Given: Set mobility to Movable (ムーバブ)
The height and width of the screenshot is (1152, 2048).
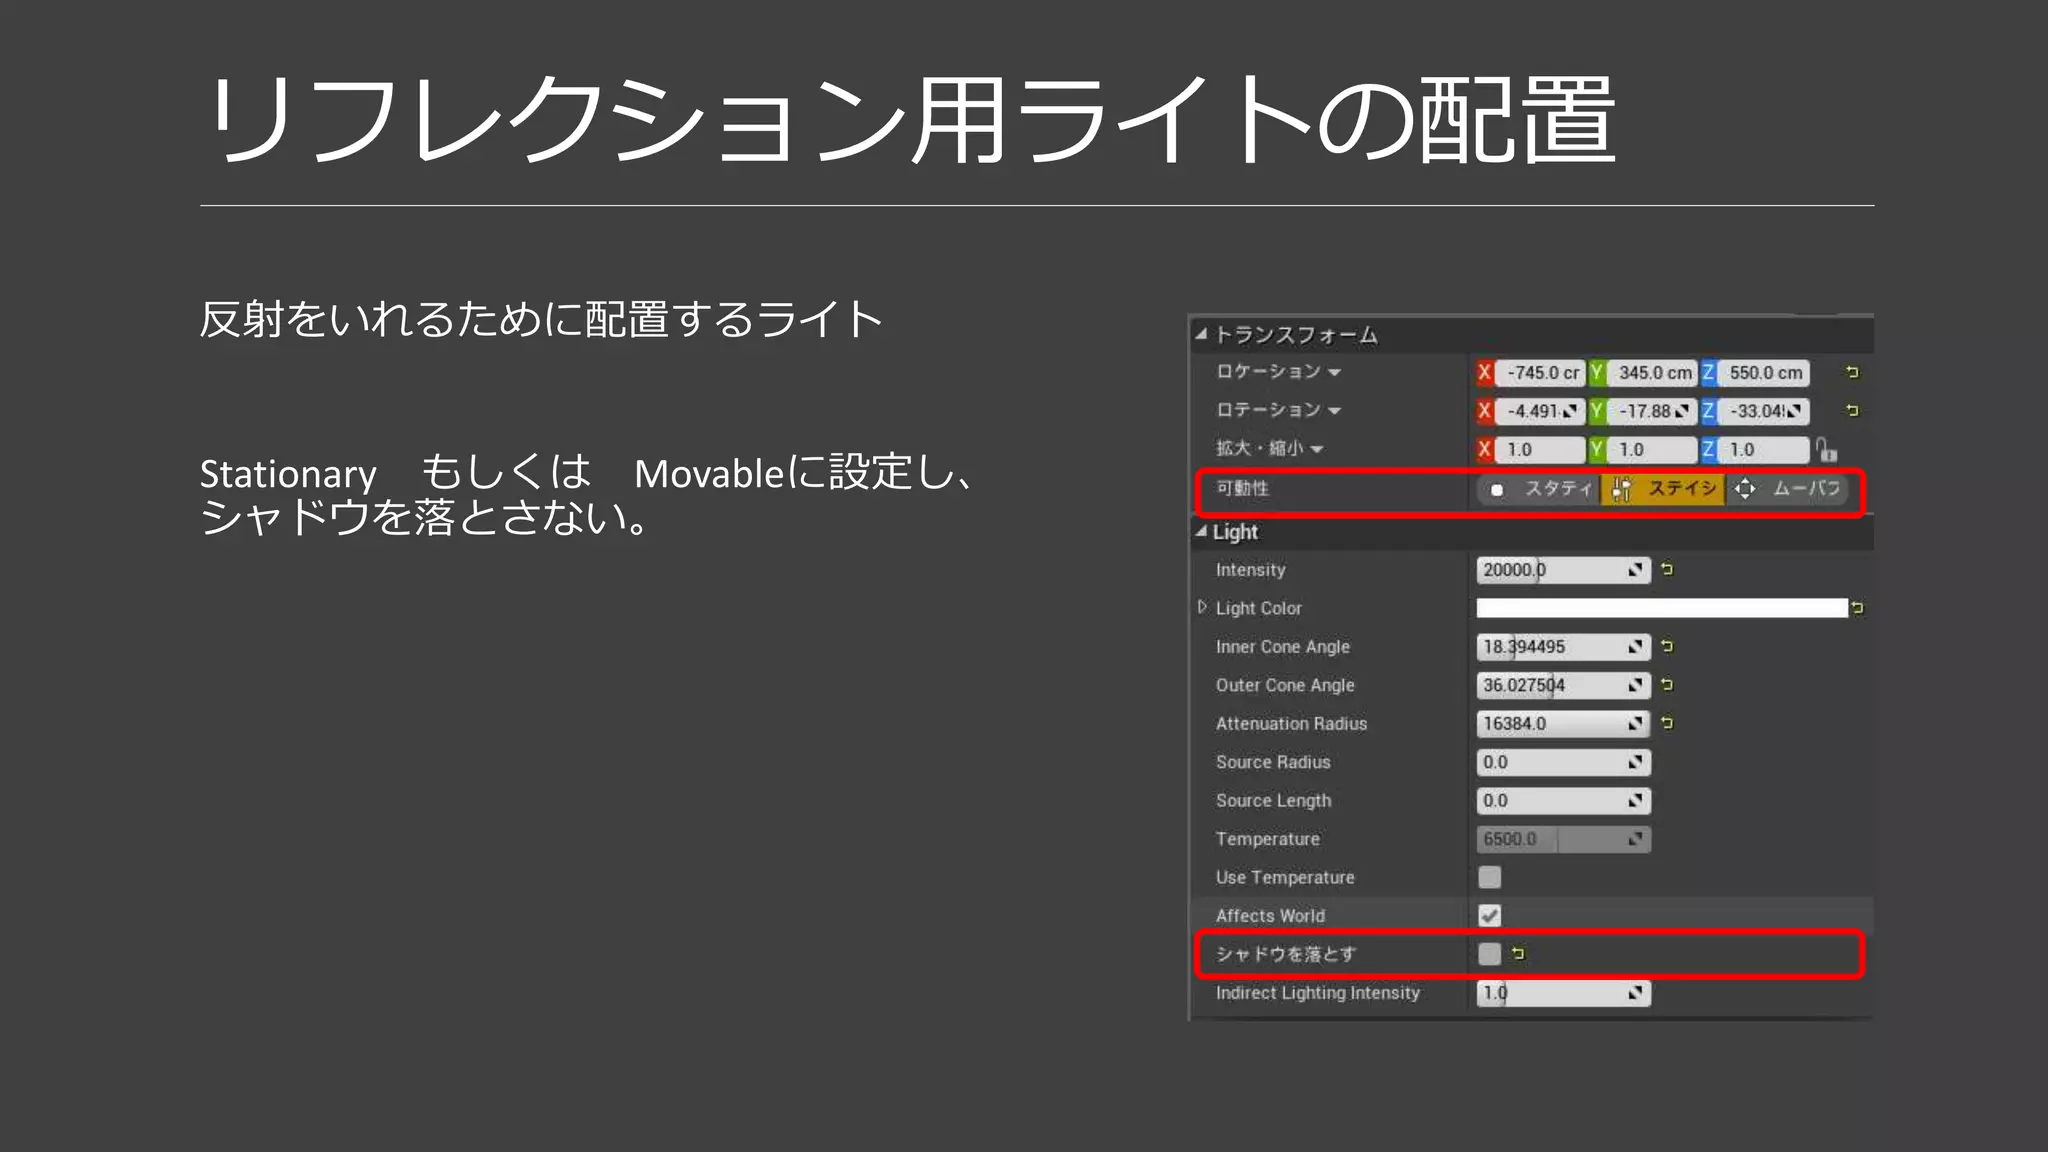Looking at the screenshot, I should coord(1787,489).
